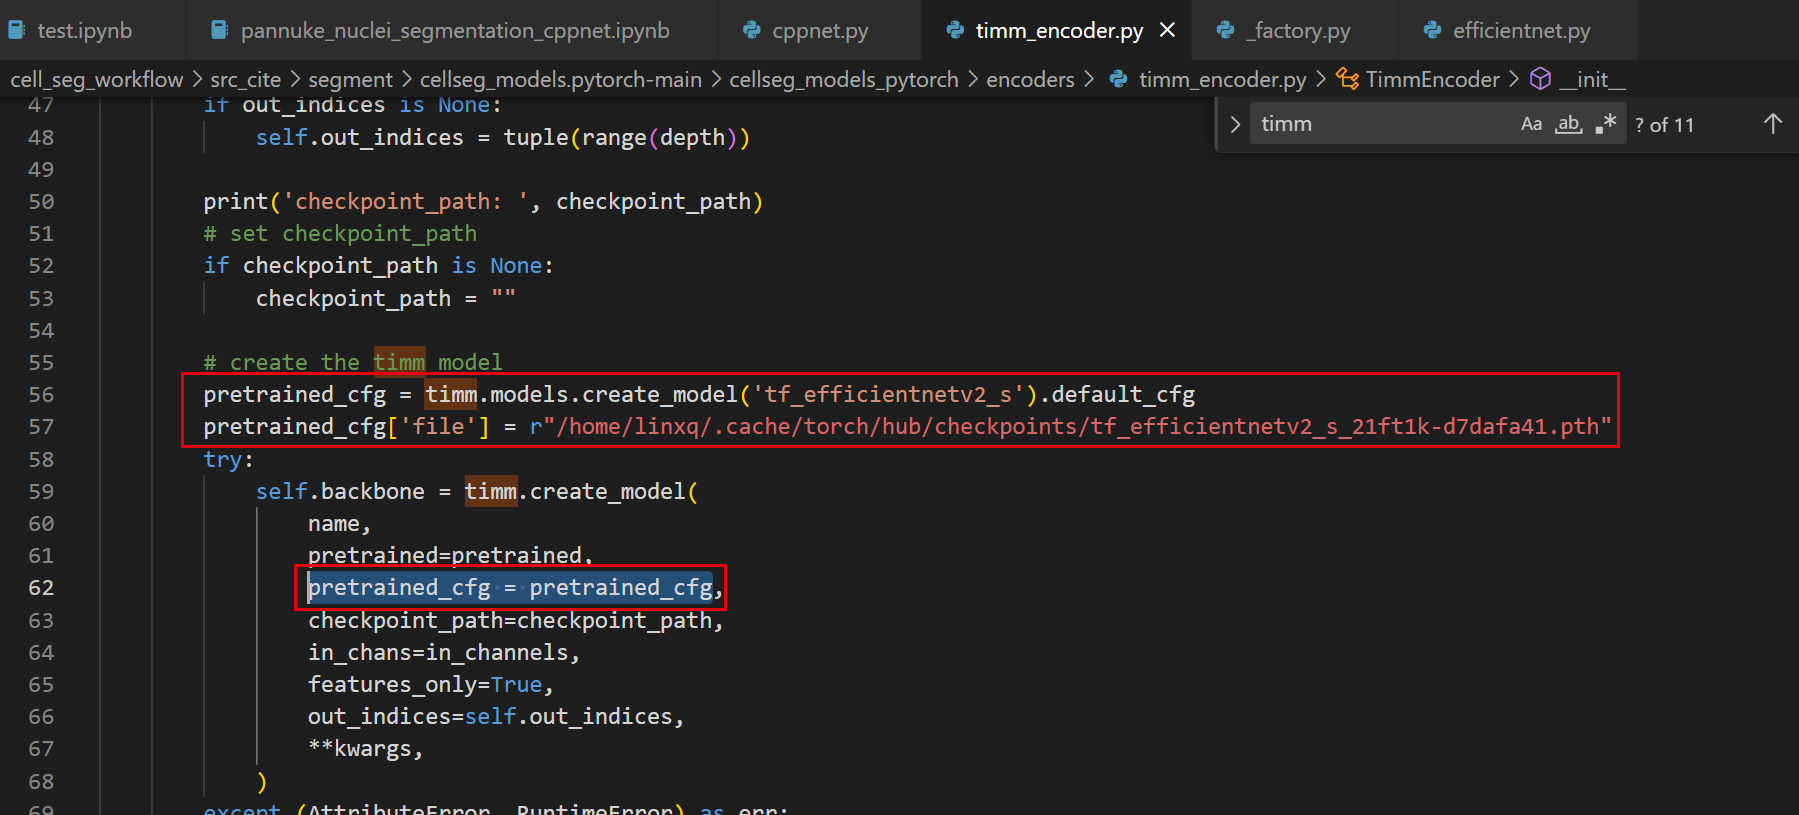This screenshot has width=1799, height=815.
Task: Switch to the cppnet.py tab
Action: [820, 30]
